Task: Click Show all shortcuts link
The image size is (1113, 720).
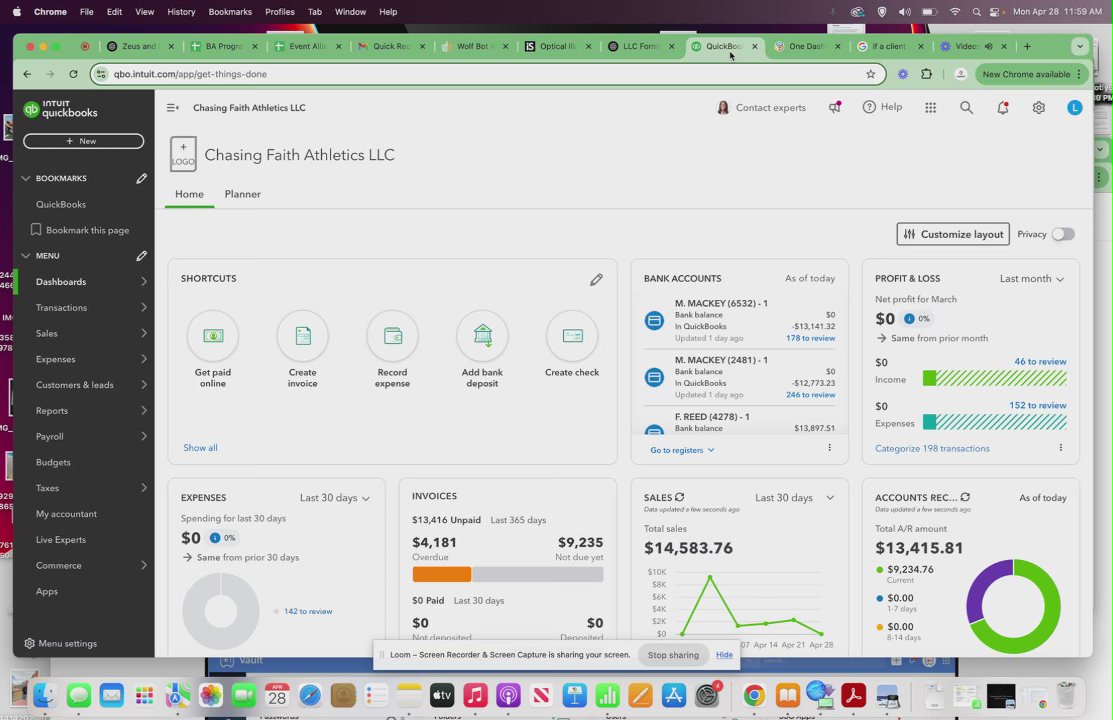Action: pos(200,448)
